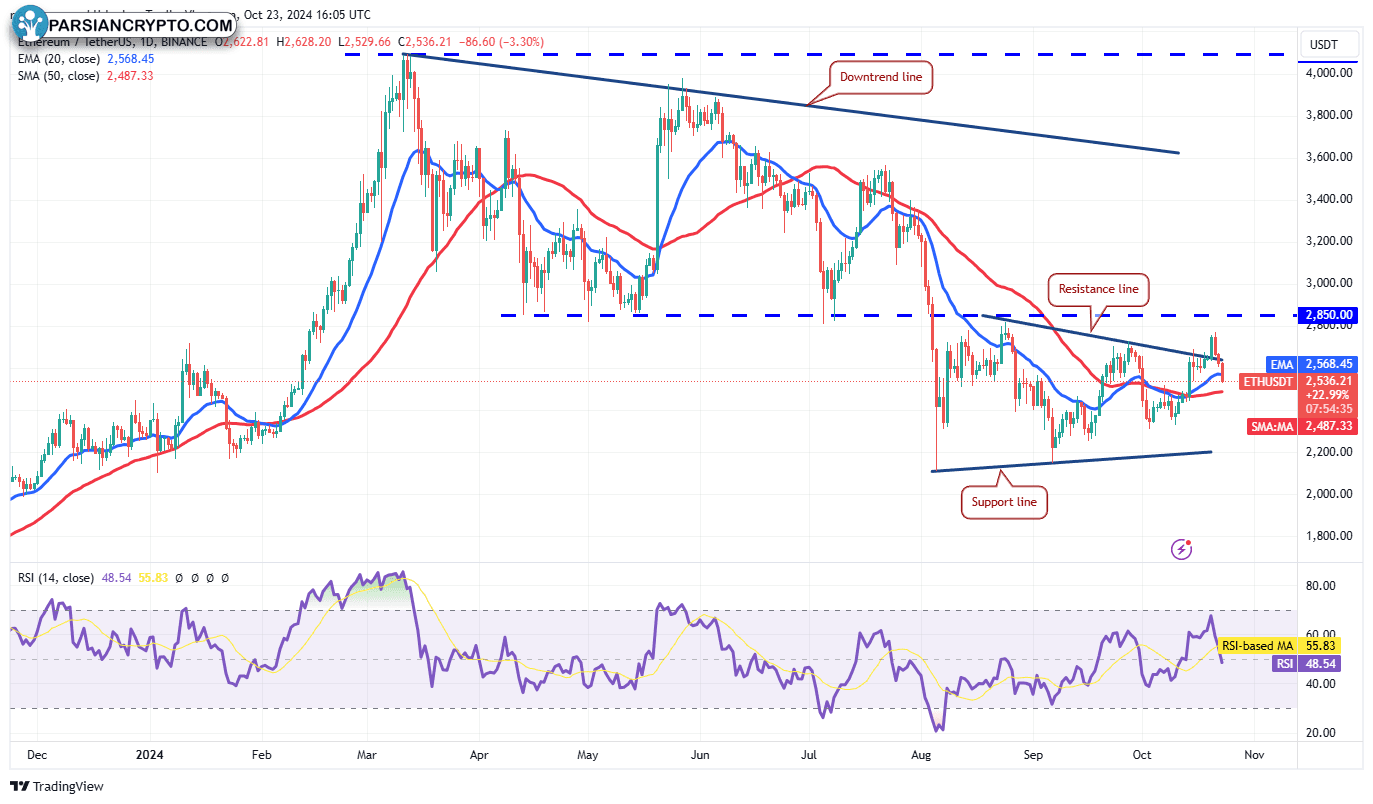Click the blue EMA price axis tag

(1280, 365)
